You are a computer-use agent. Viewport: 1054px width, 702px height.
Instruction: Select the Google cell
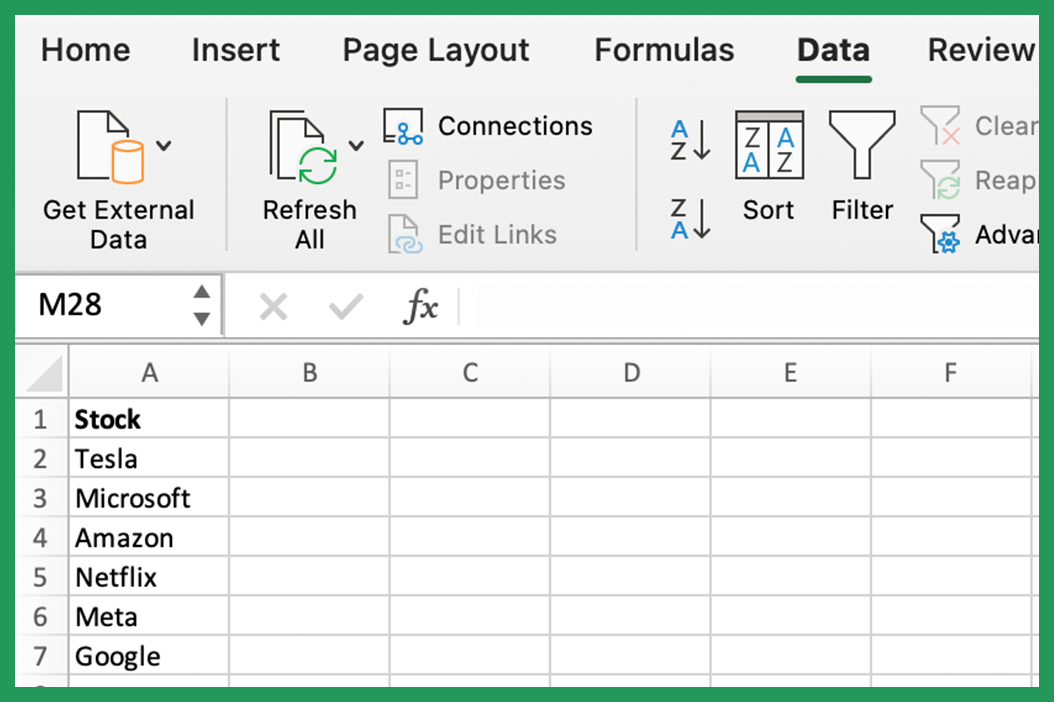(149, 656)
